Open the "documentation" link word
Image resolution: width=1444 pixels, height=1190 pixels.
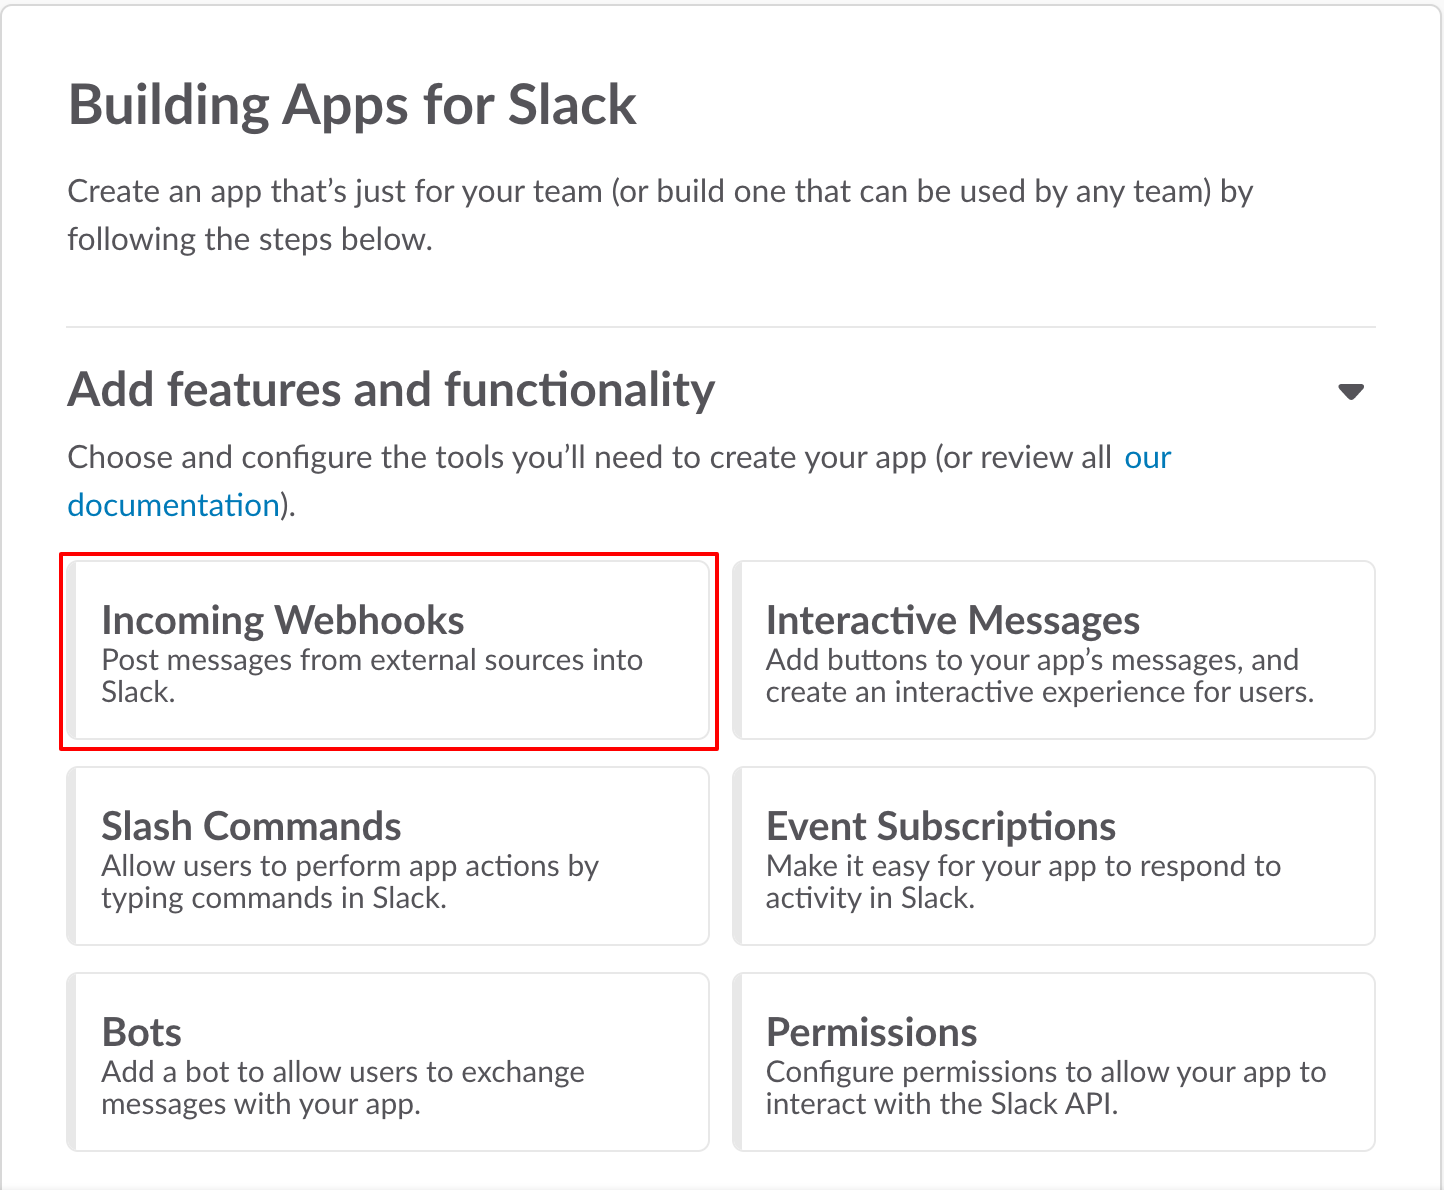click(173, 506)
